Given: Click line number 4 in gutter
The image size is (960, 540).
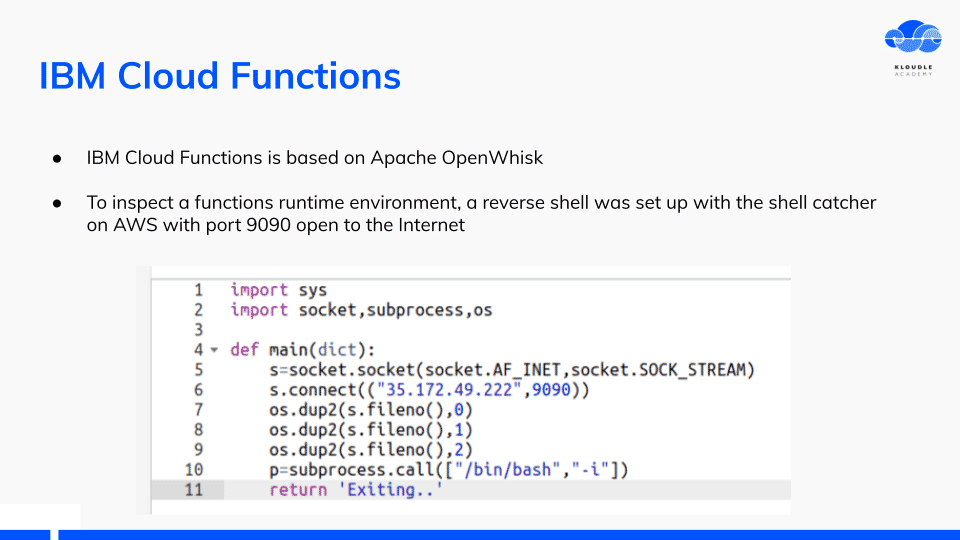Looking at the screenshot, I should [x=198, y=350].
